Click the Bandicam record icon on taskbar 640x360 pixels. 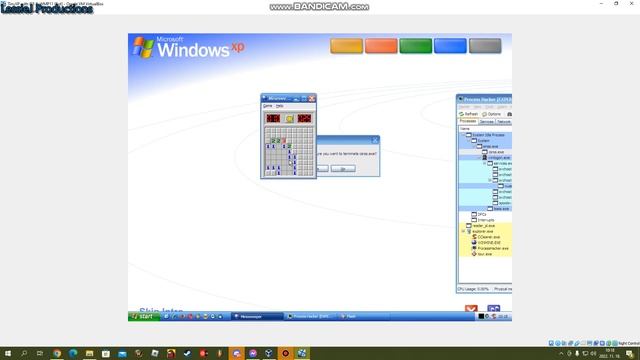[285, 353]
